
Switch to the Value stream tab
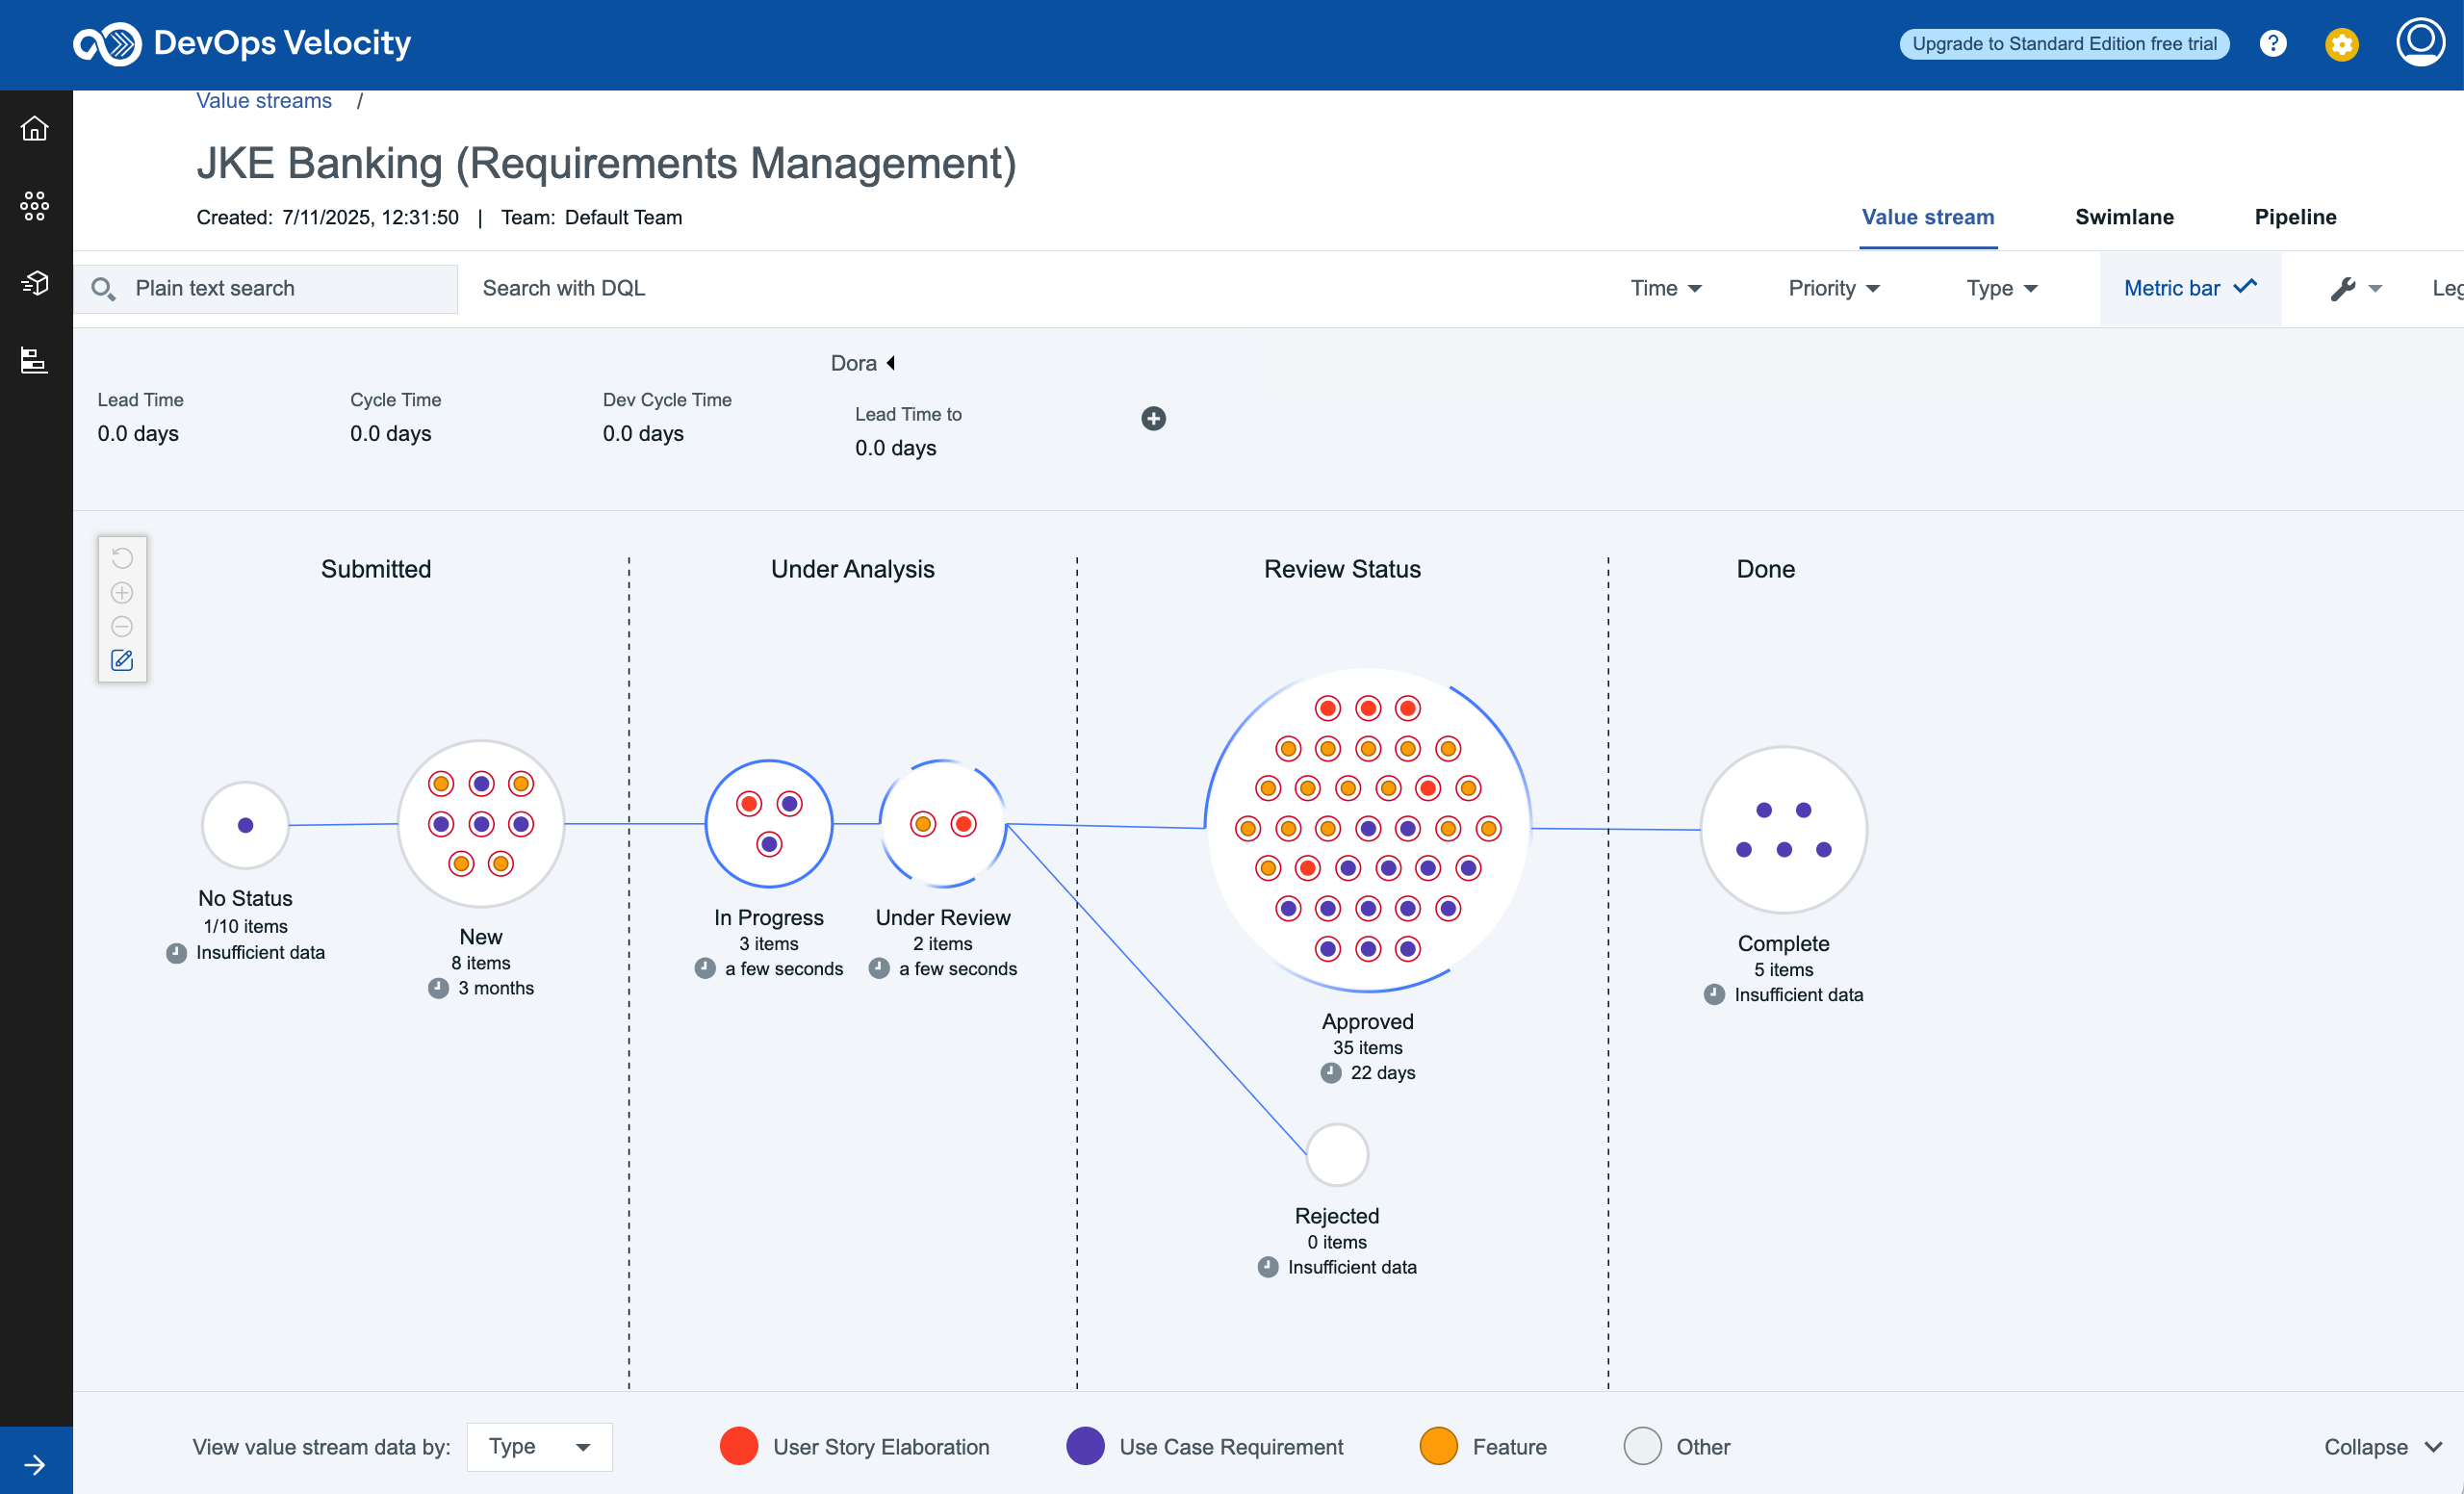[x=1927, y=217]
